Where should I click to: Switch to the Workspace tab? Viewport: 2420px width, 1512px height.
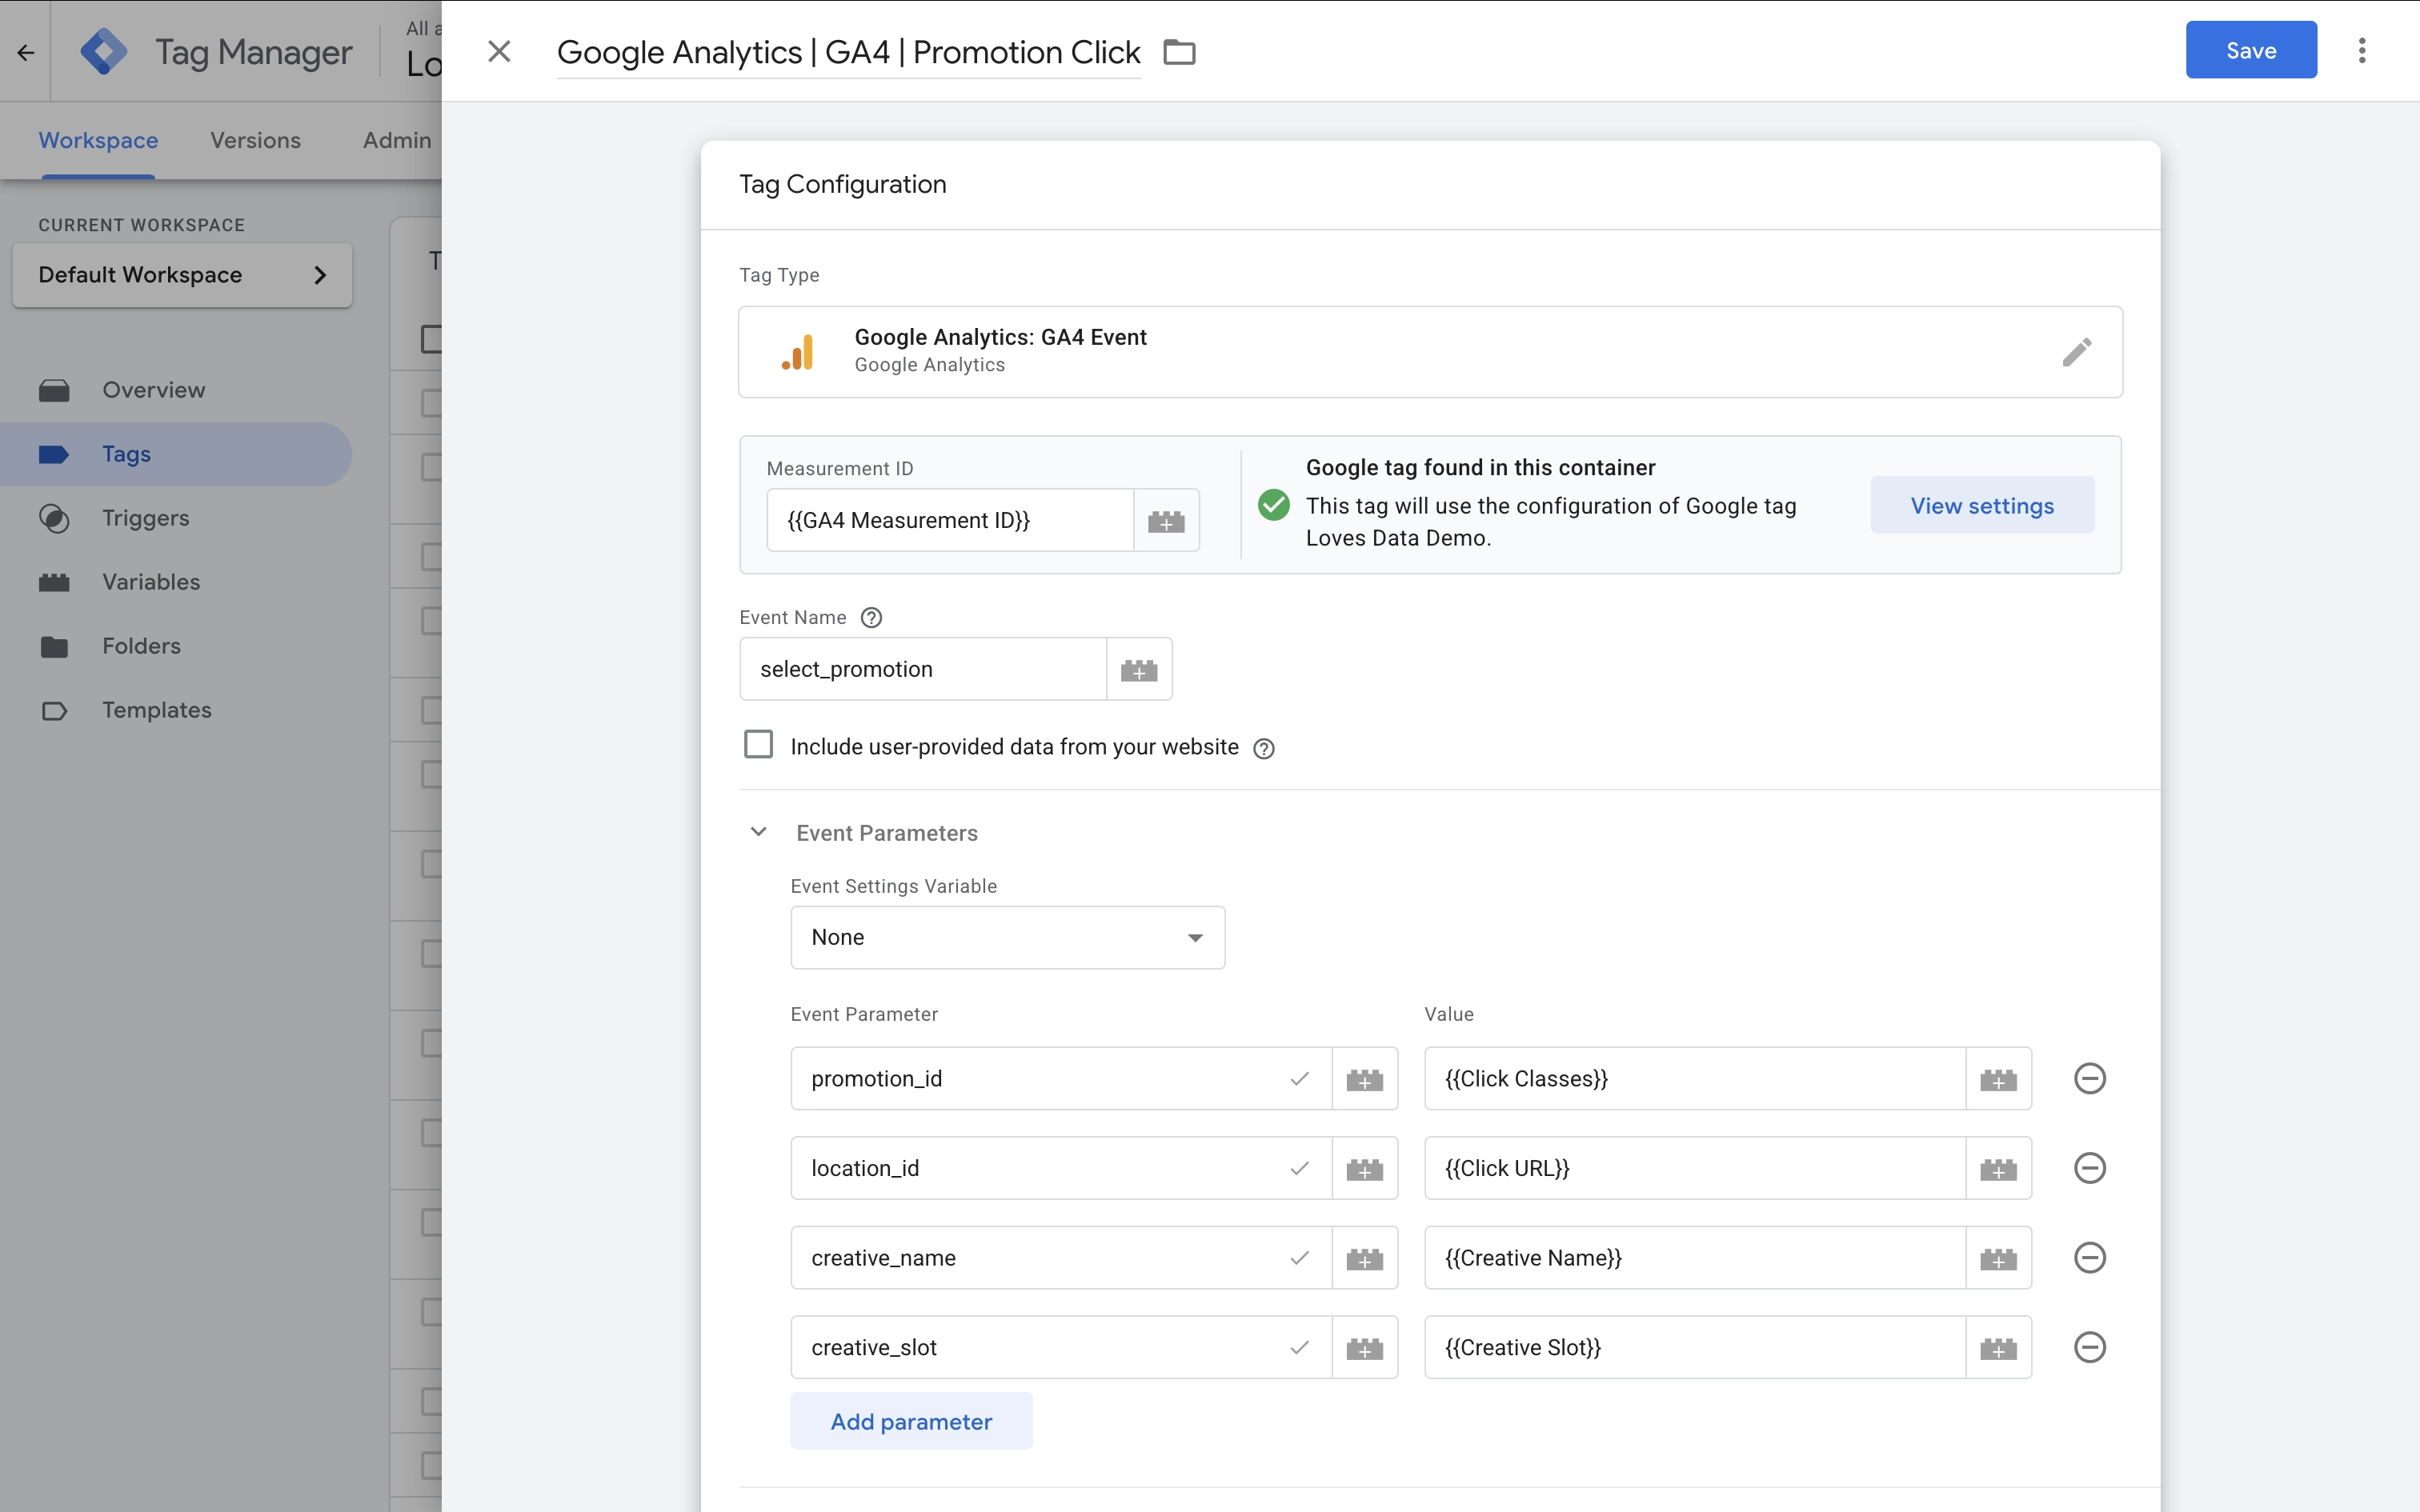(98, 140)
